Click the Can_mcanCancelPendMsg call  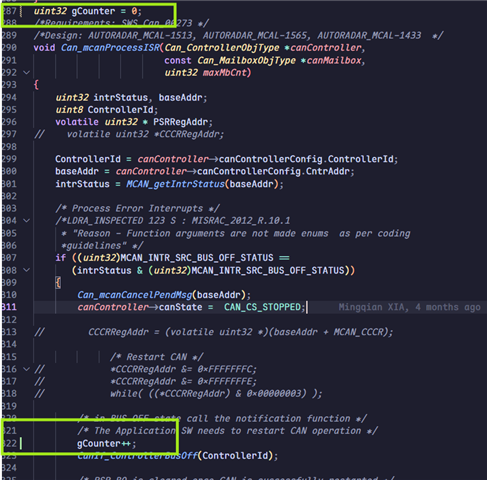[x=135, y=295]
